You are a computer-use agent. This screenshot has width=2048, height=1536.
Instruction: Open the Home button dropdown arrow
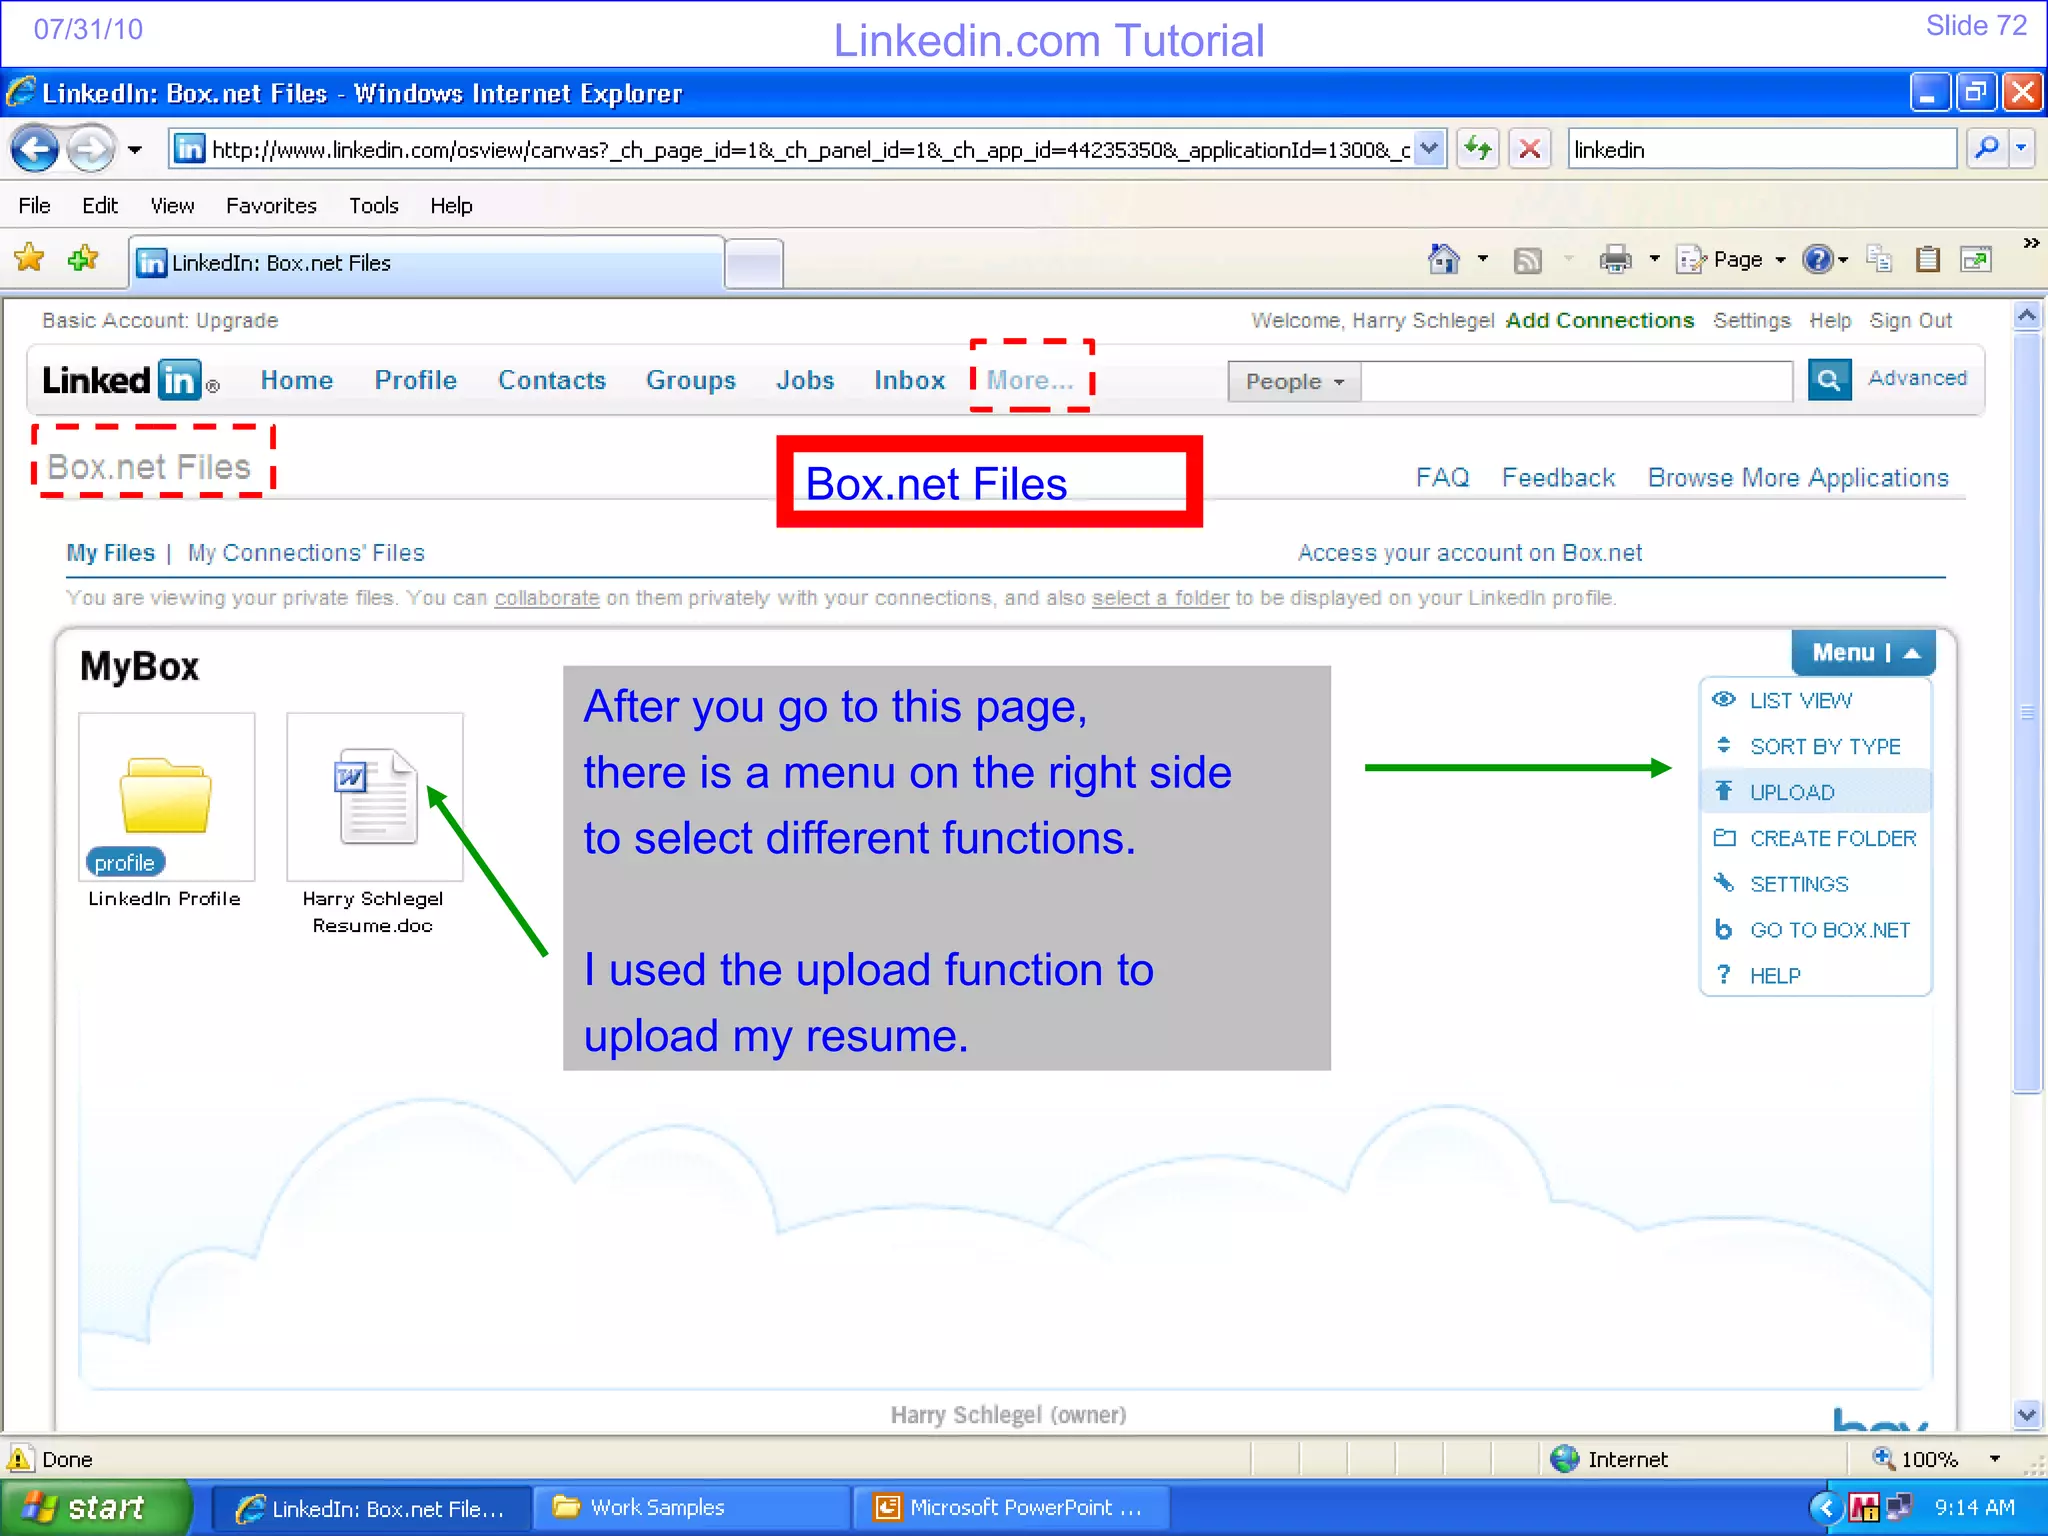click(1482, 260)
